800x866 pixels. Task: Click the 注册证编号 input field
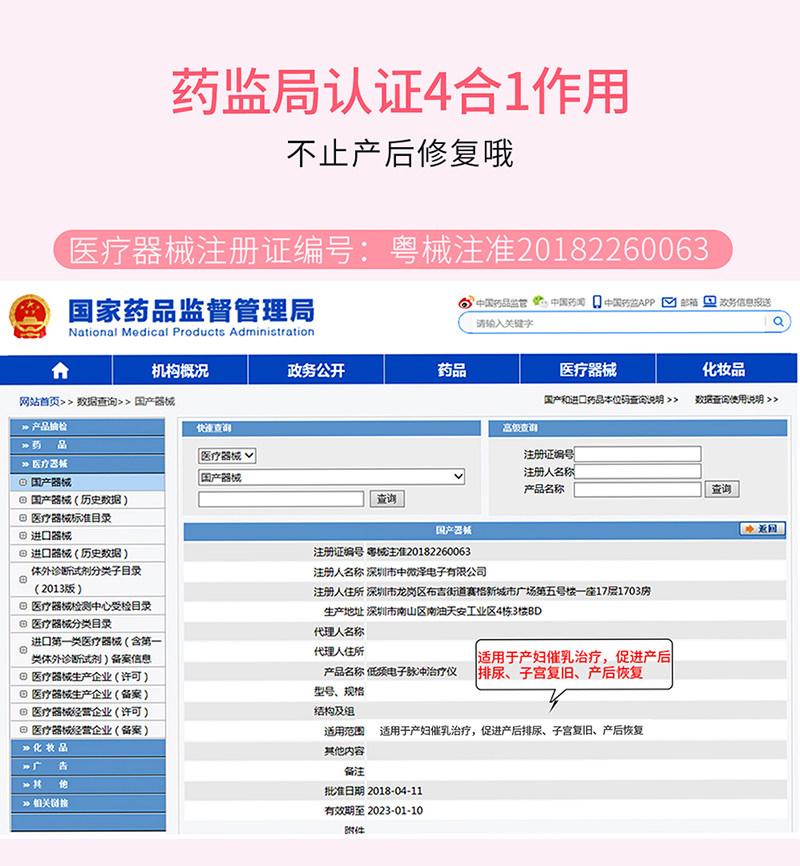tap(638, 454)
